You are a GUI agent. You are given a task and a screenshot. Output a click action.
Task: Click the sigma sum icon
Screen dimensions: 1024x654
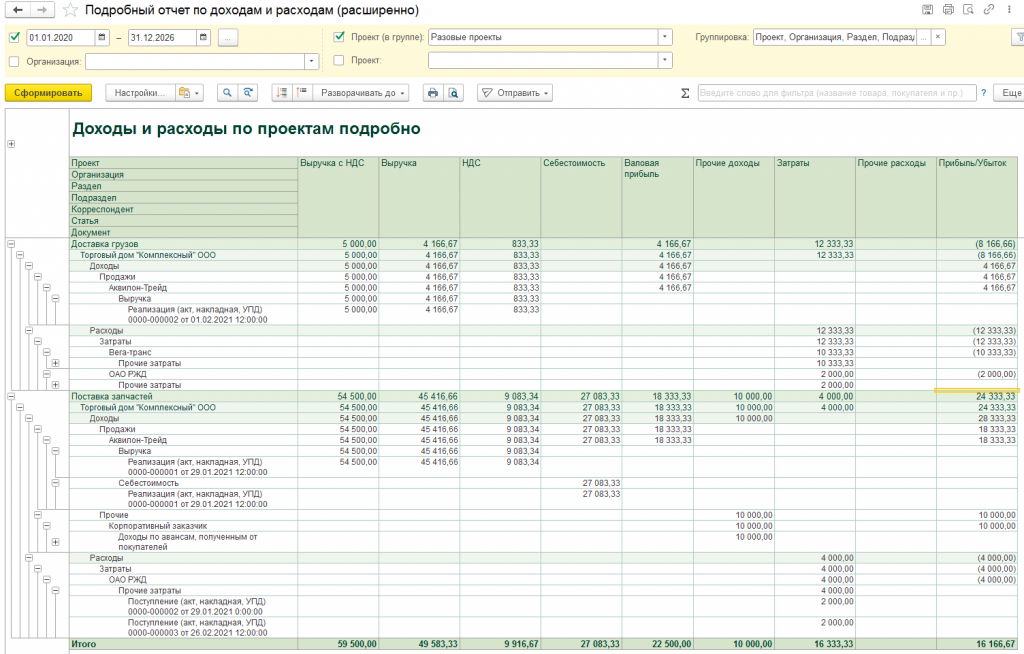pos(685,93)
